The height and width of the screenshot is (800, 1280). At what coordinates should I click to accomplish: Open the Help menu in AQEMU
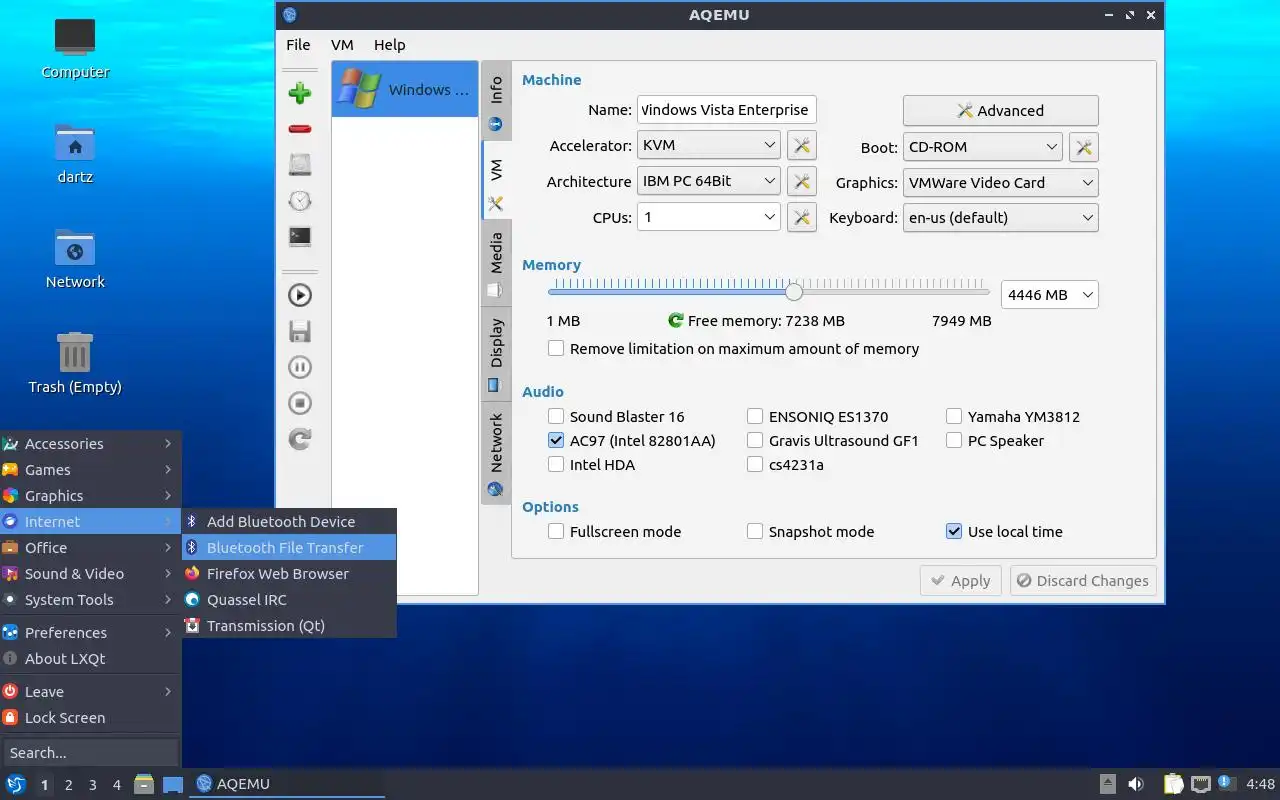[389, 45]
